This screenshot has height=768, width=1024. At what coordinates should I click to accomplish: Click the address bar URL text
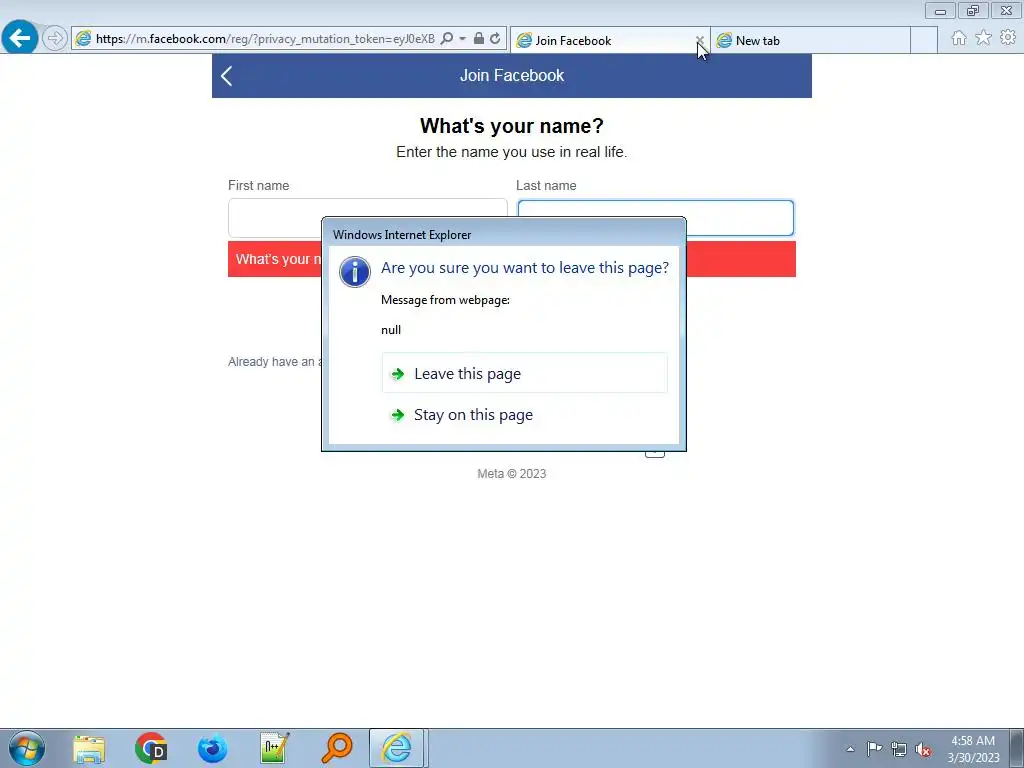tap(265, 39)
